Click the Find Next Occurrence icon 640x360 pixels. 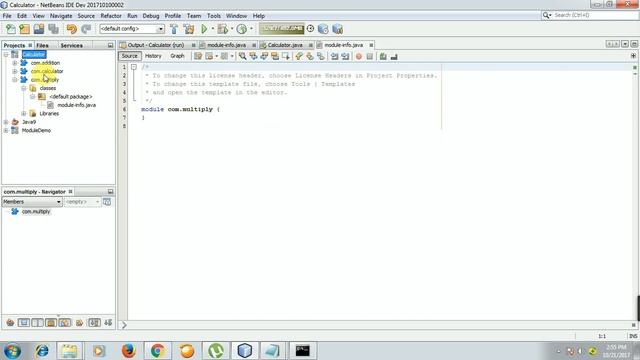point(264,56)
